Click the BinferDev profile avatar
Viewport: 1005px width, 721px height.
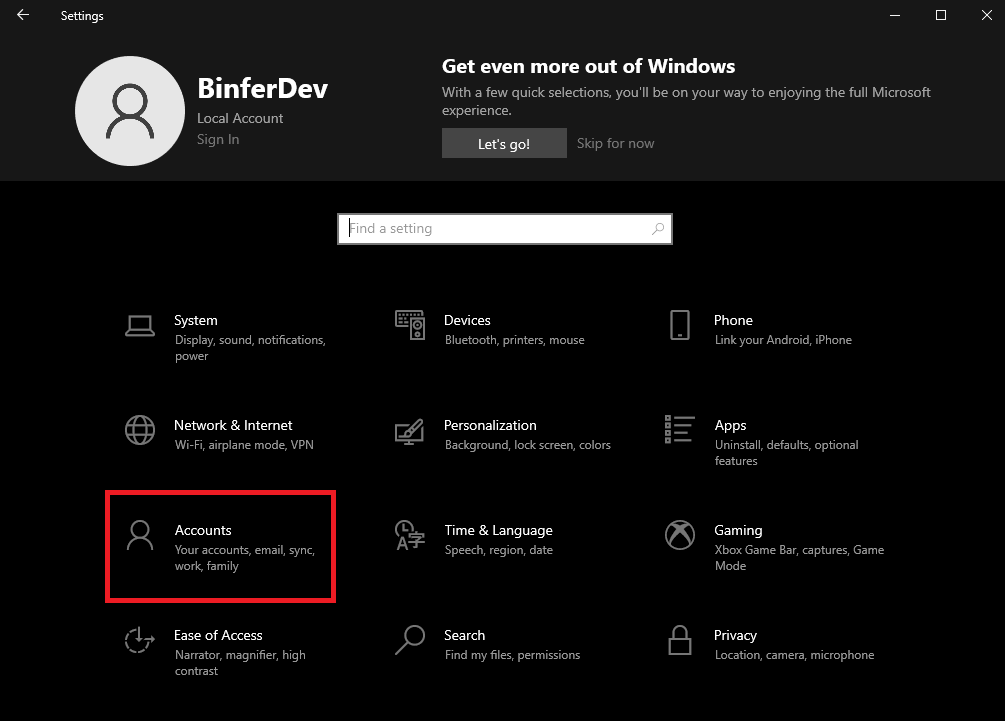coord(130,111)
